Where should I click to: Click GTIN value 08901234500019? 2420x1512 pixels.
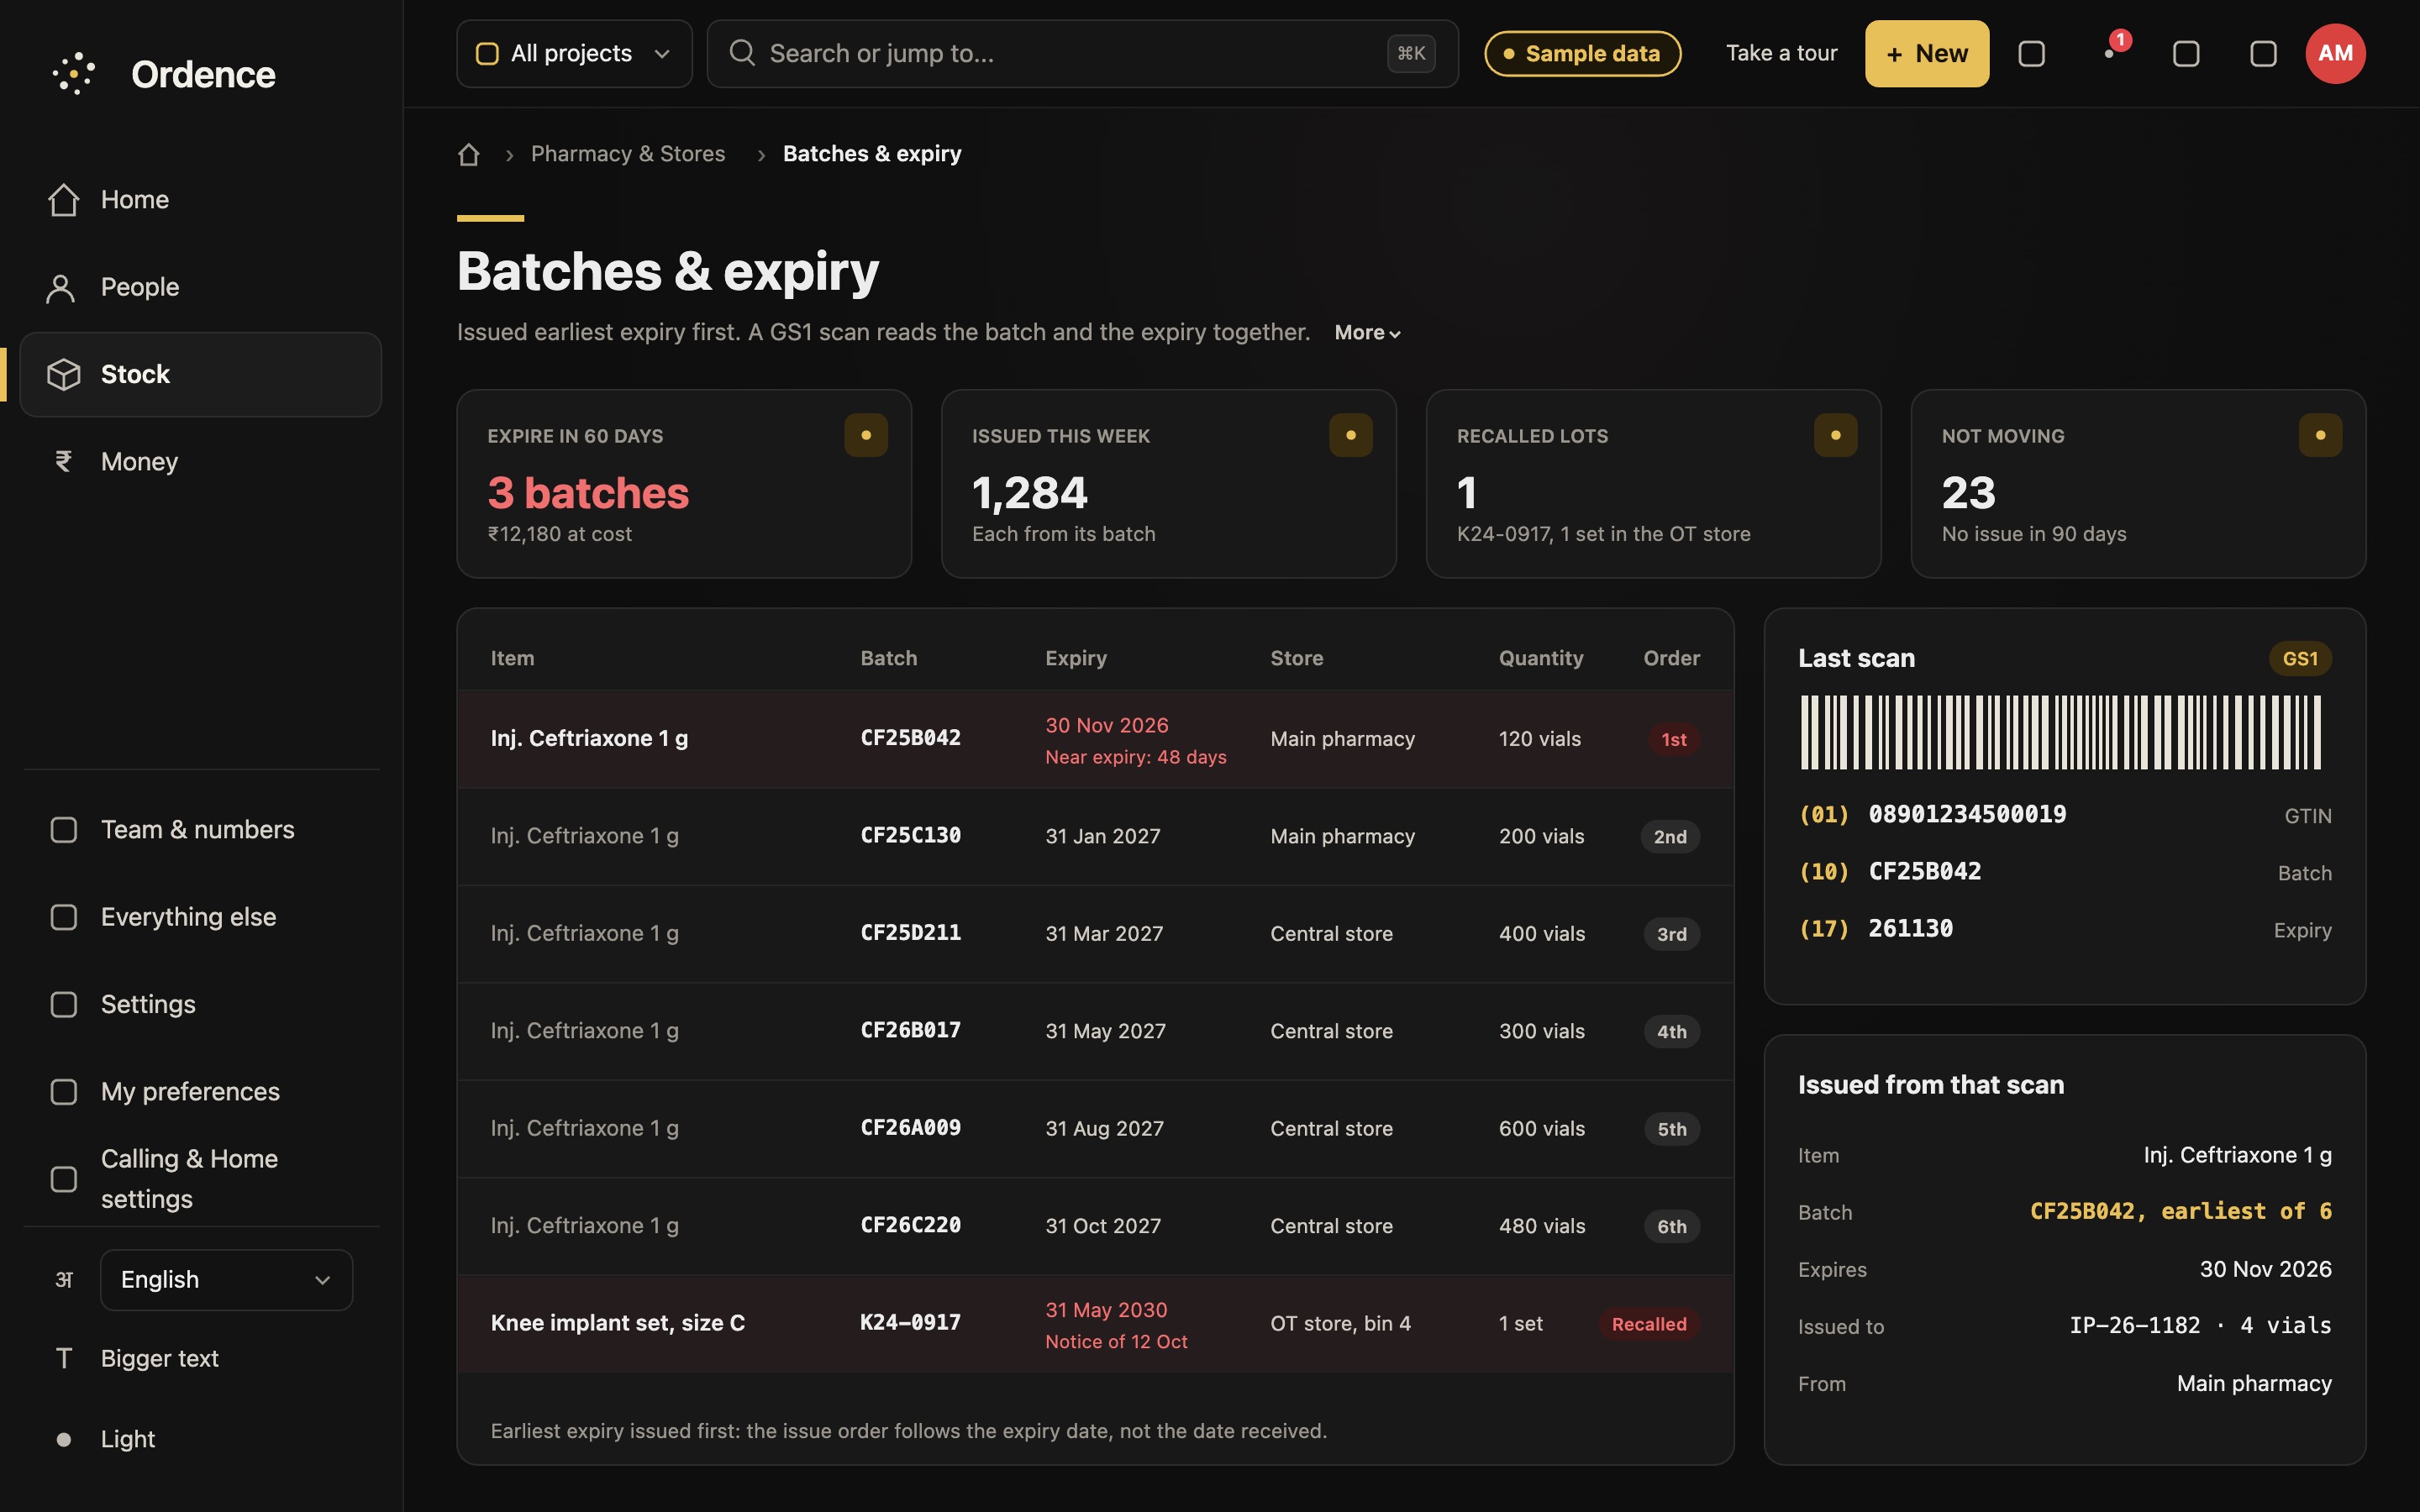click(x=1967, y=814)
